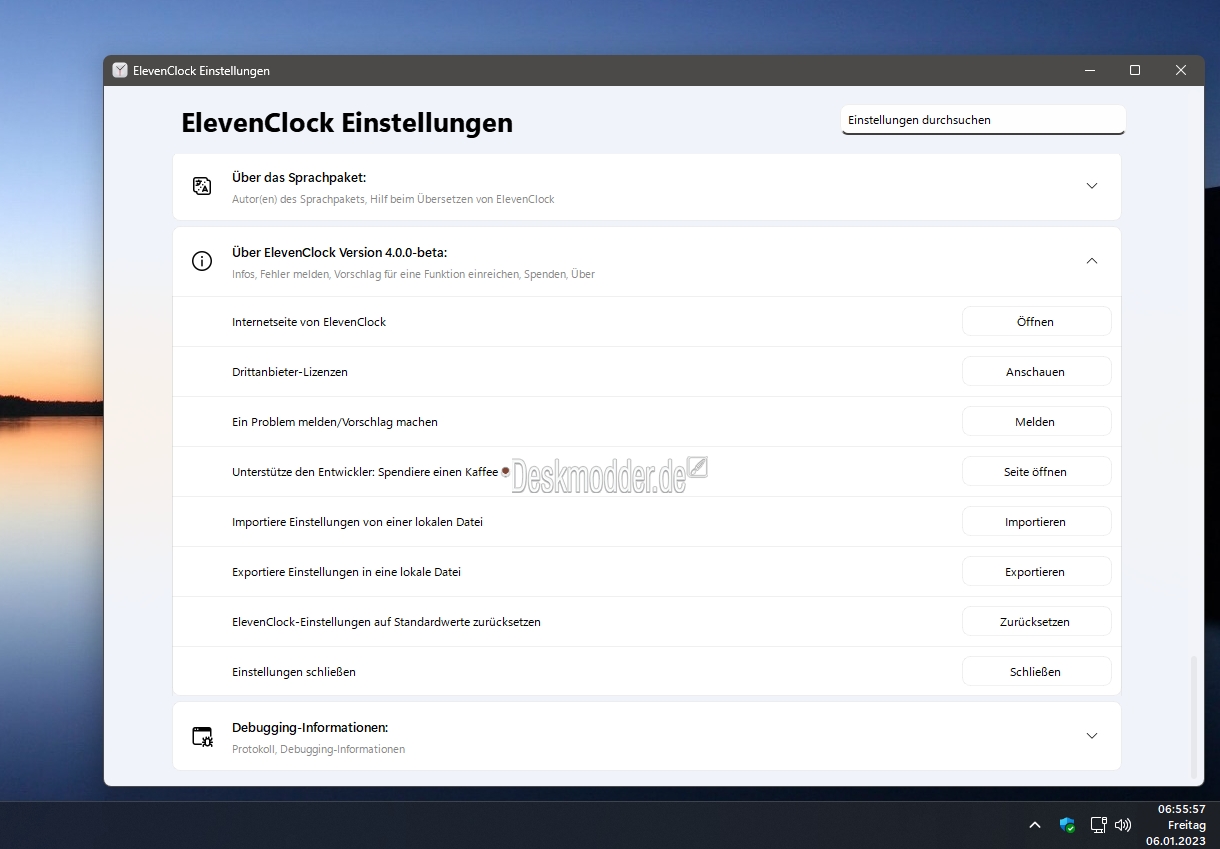Open network settings from the tray icon
This screenshot has width=1220, height=849.
[x=1098, y=825]
